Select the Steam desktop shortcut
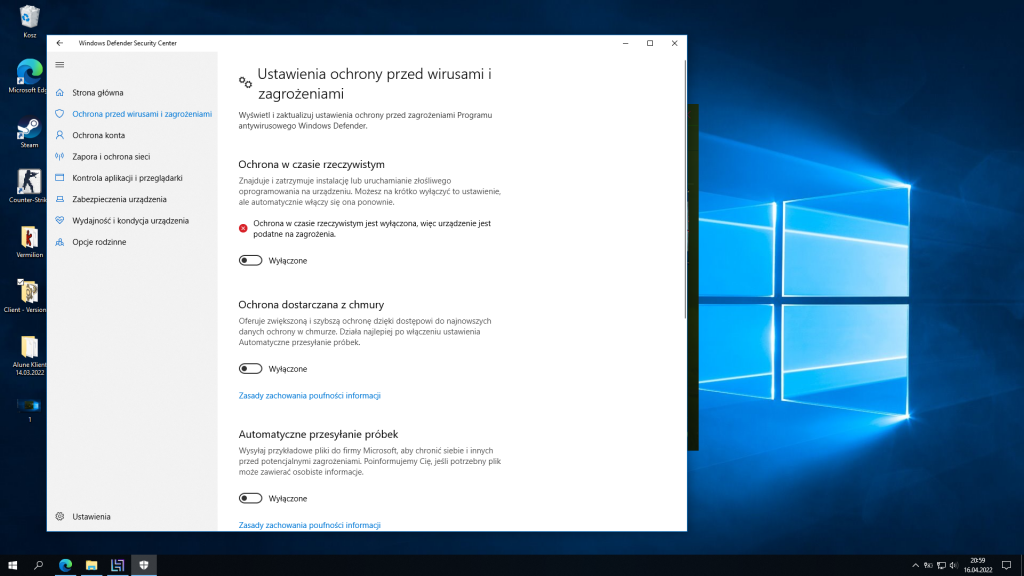 tap(29, 132)
